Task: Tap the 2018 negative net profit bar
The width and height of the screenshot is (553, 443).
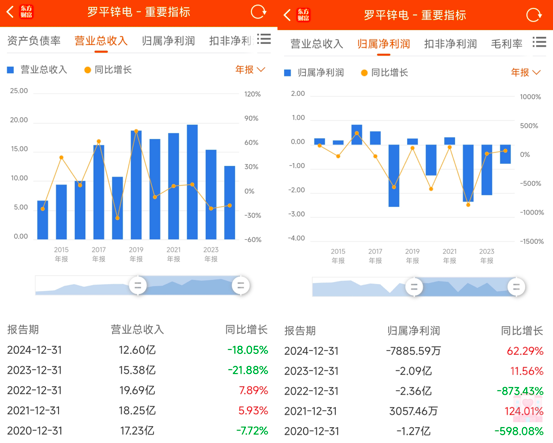Action: pos(394,176)
